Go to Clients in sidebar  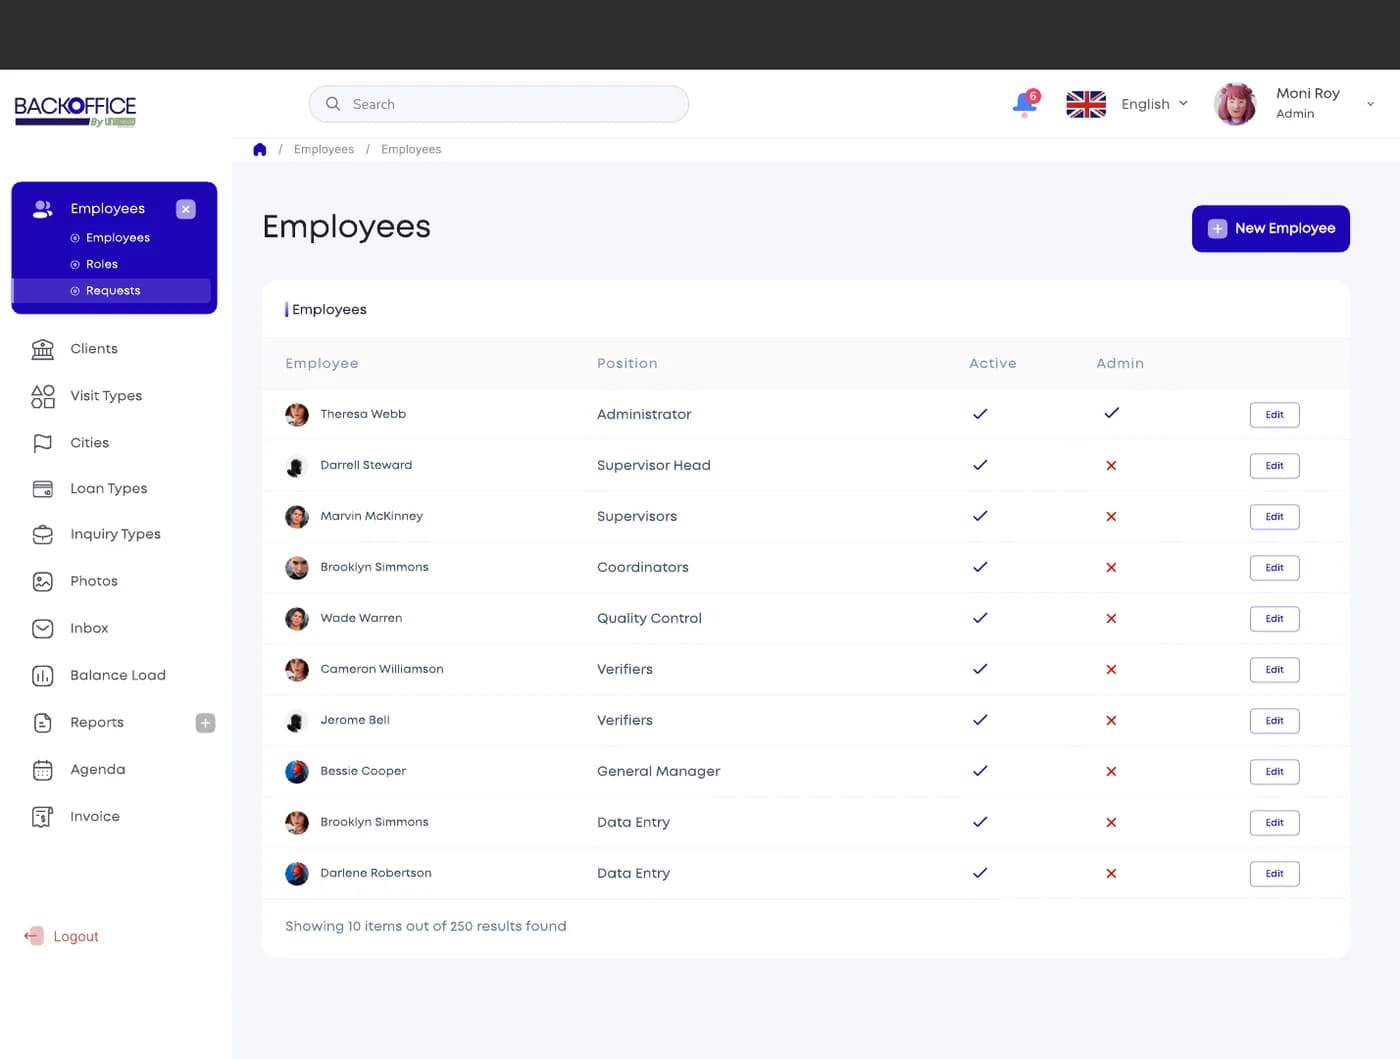click(94, 349)
